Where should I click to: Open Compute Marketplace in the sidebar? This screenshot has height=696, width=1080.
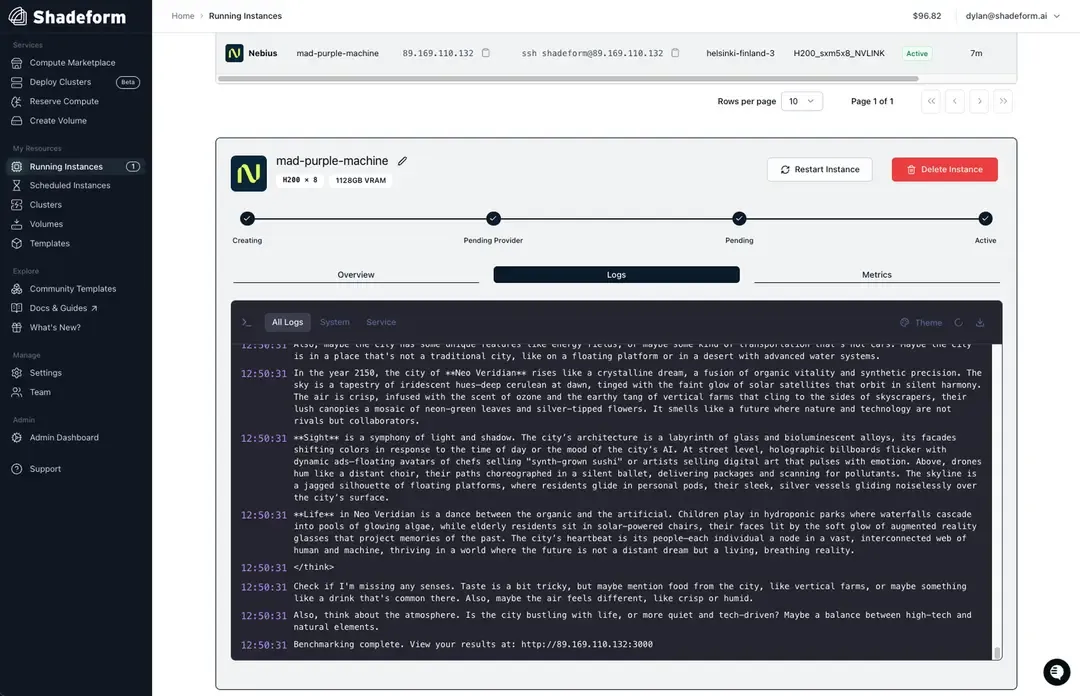[x=72, y=63]
